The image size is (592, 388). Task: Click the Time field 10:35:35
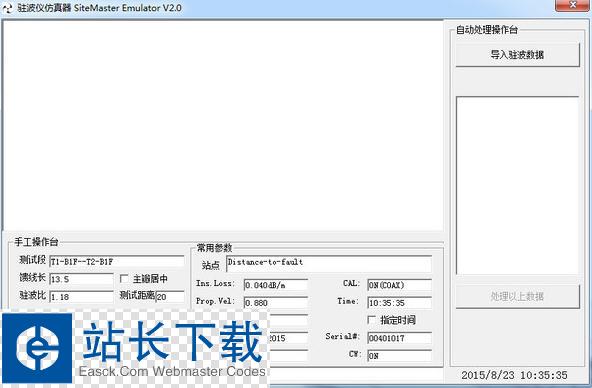pyautogui.click(x=399, y=303)
